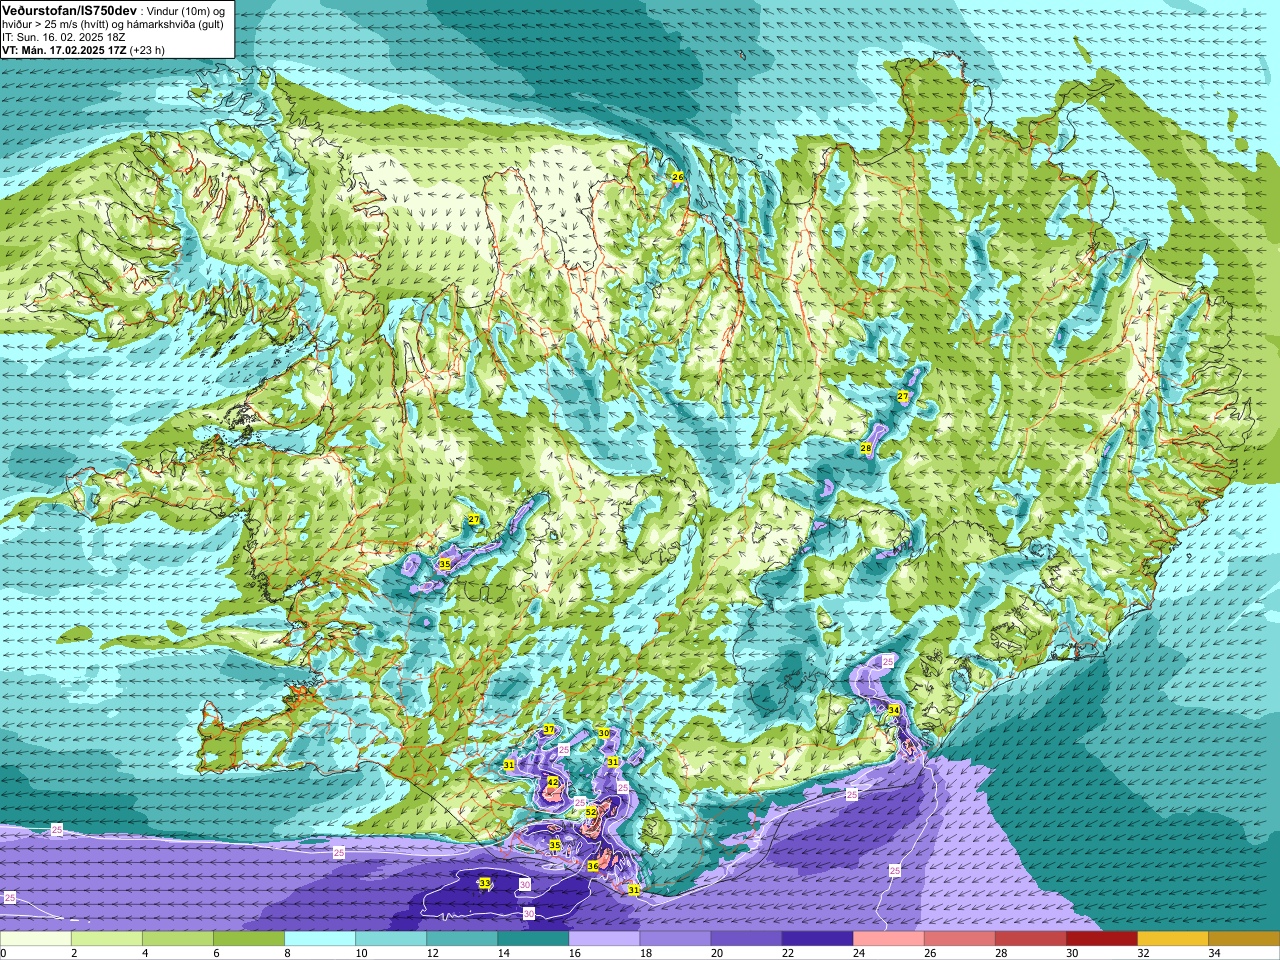The width and height of the screenshot is (1280, 960).
Task: Click the 16–18 m/s lavender legend swatch
Action: coord(603,939)
